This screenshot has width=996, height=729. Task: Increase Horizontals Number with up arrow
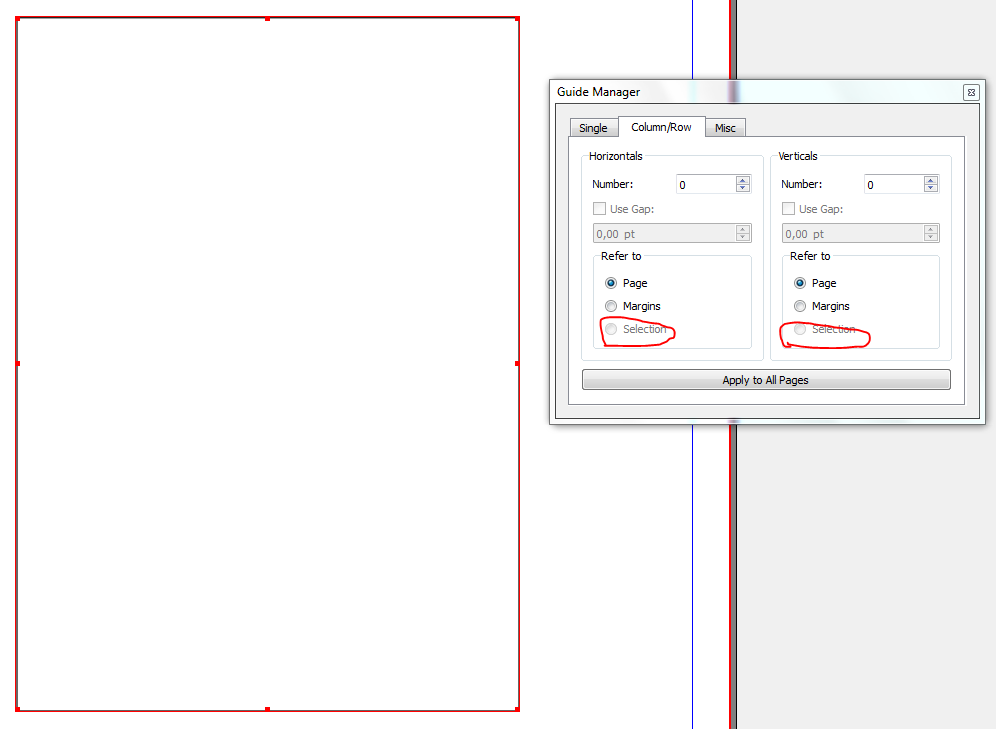(x=742, y=180)
